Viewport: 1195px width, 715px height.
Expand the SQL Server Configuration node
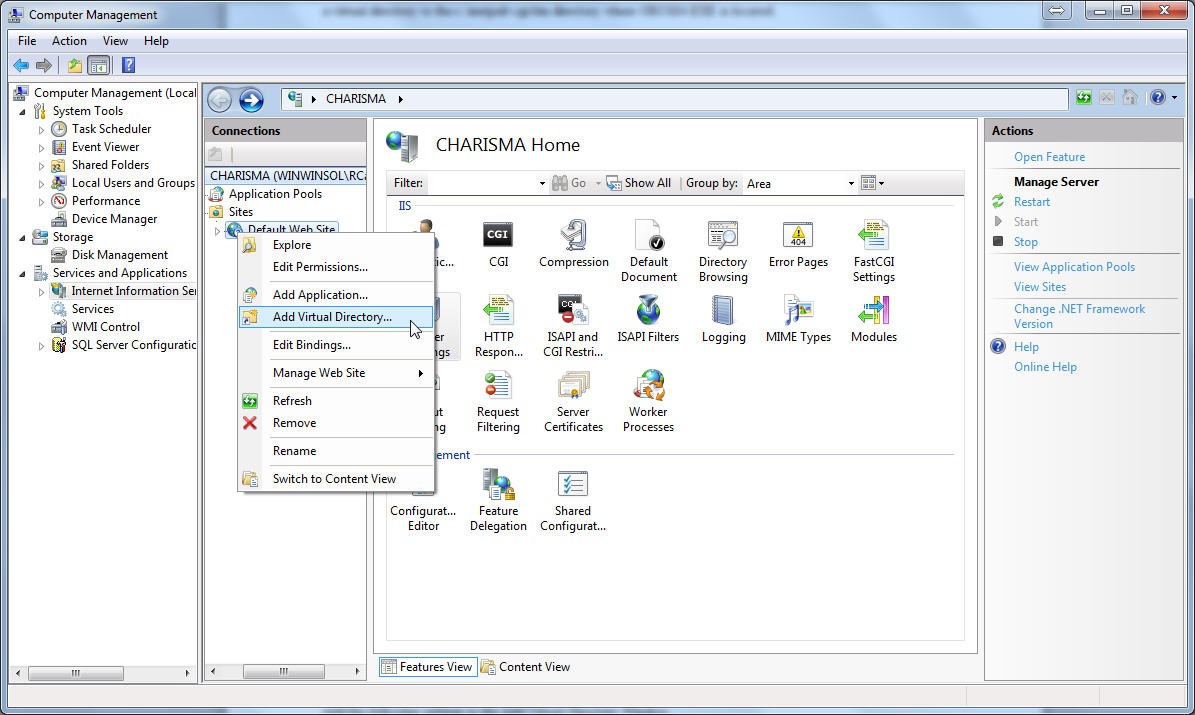41,346
